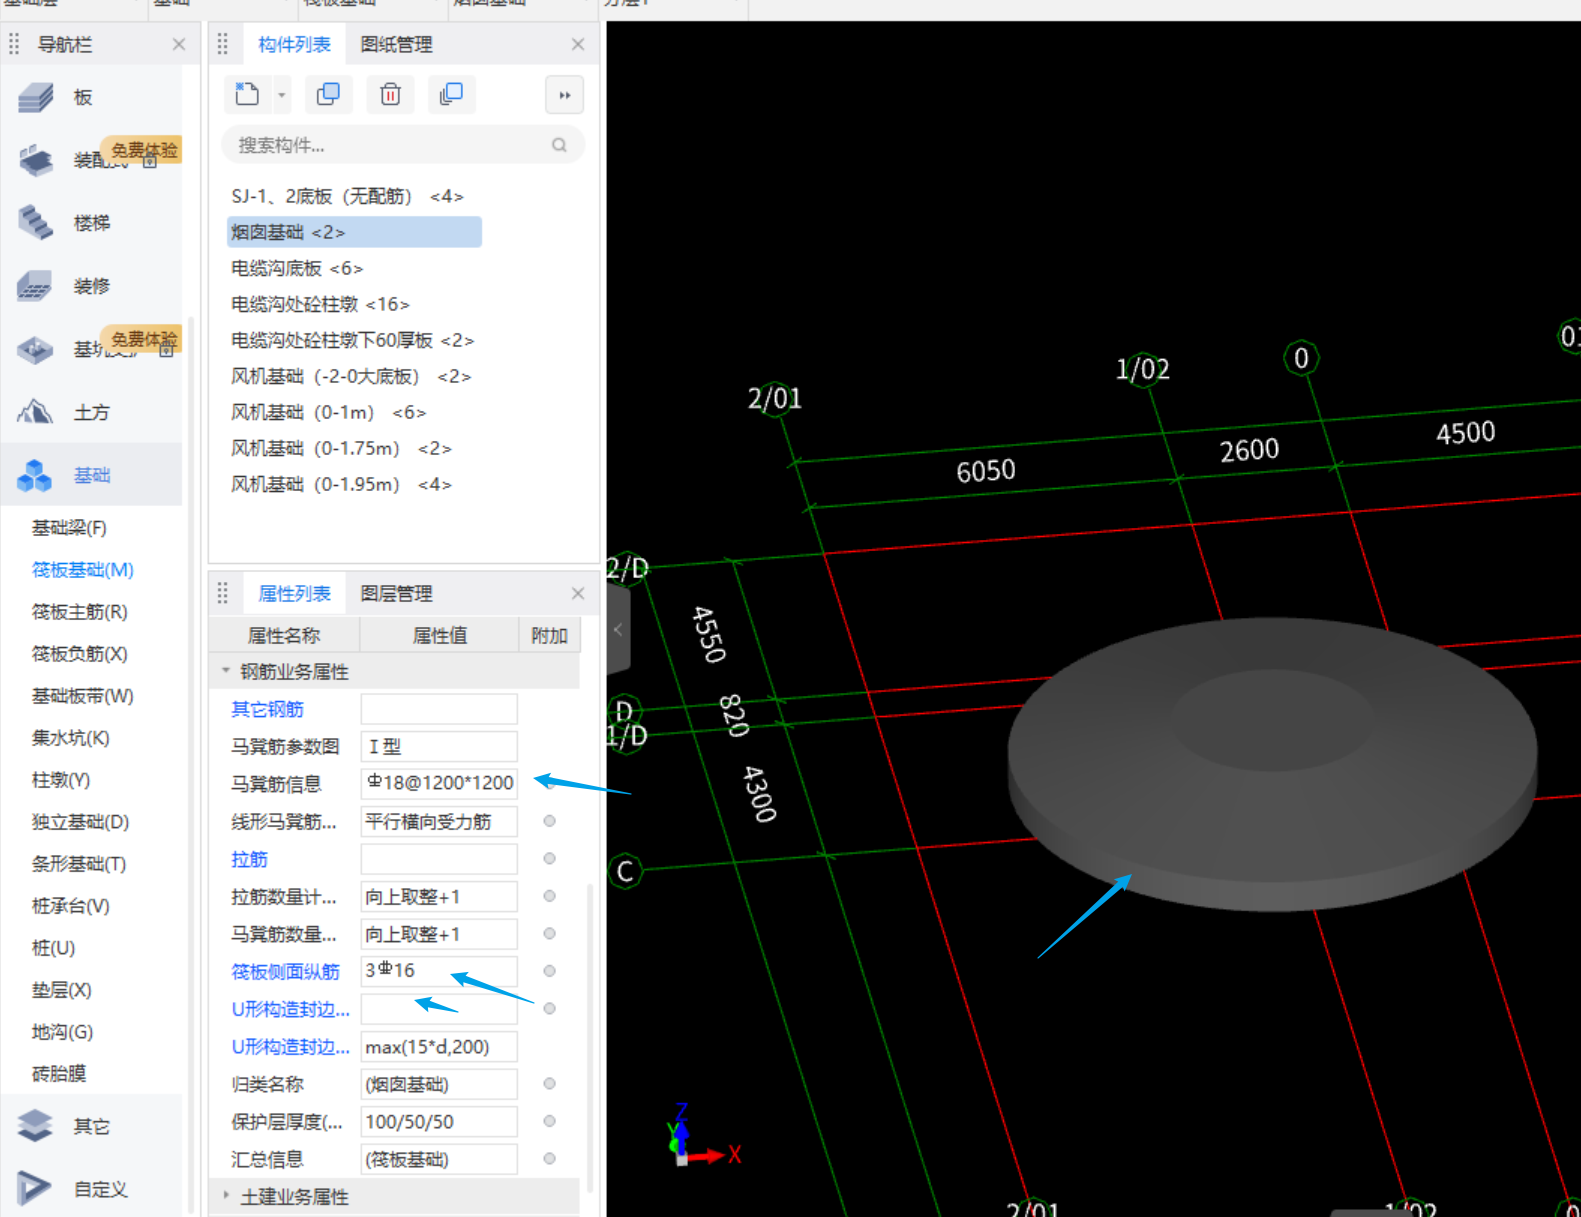Click the component list panel drag handle
The height and width of the screenshot is (1217, 1581).
pyautogui.click(x=223, y=44)
